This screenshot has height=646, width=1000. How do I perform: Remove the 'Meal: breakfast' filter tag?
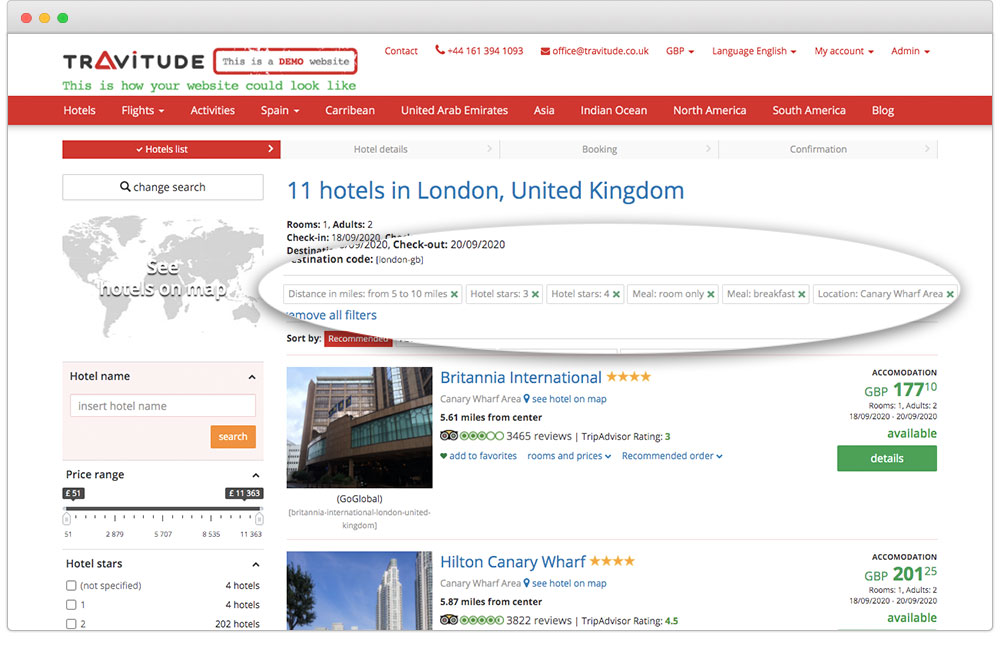tap(802, 295)
